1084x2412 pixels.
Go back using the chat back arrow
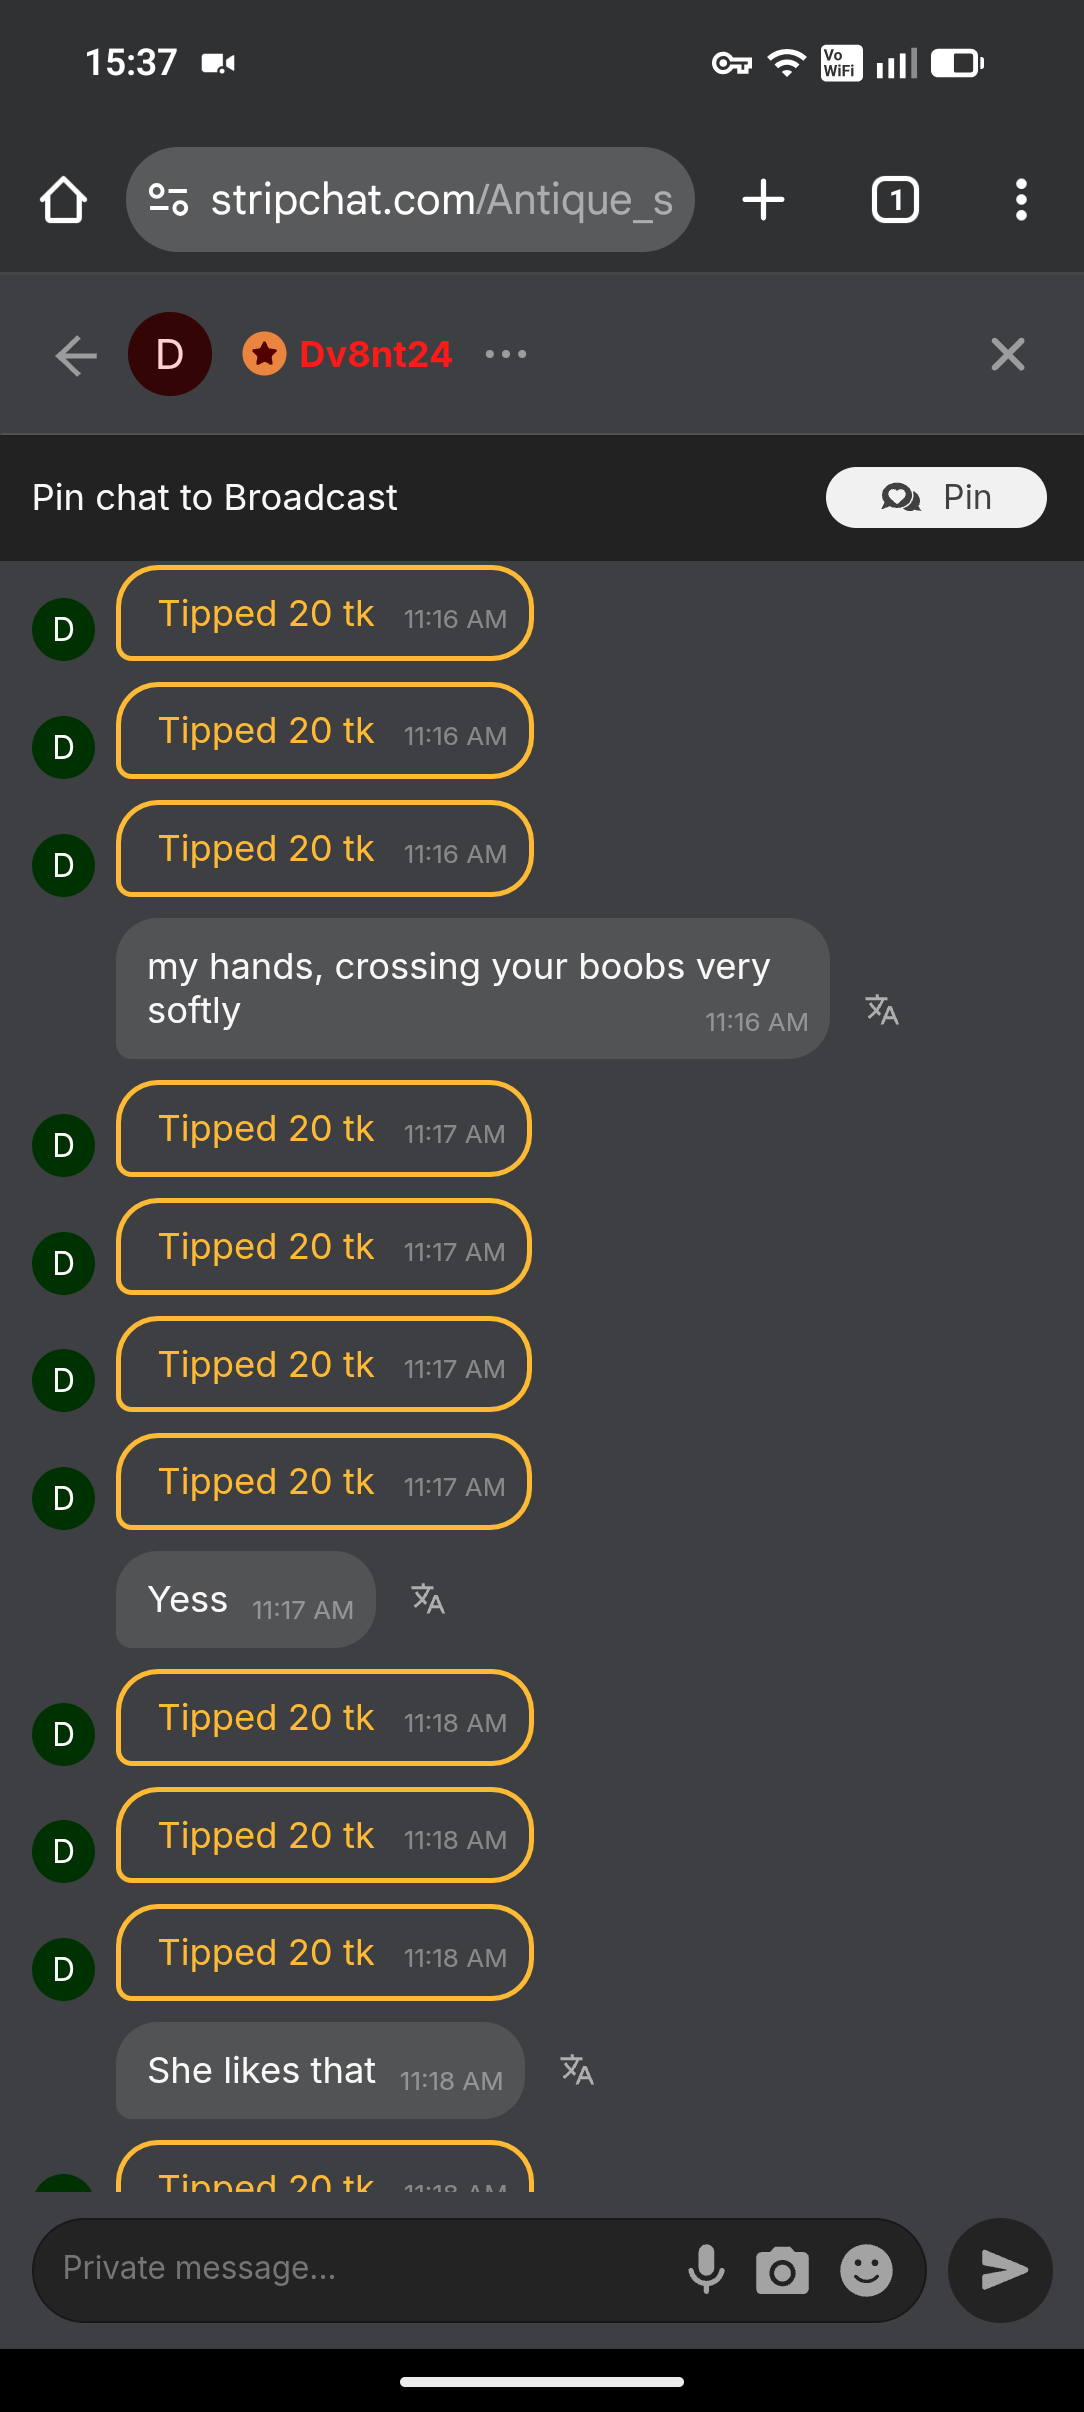click(x=76, y=355)
